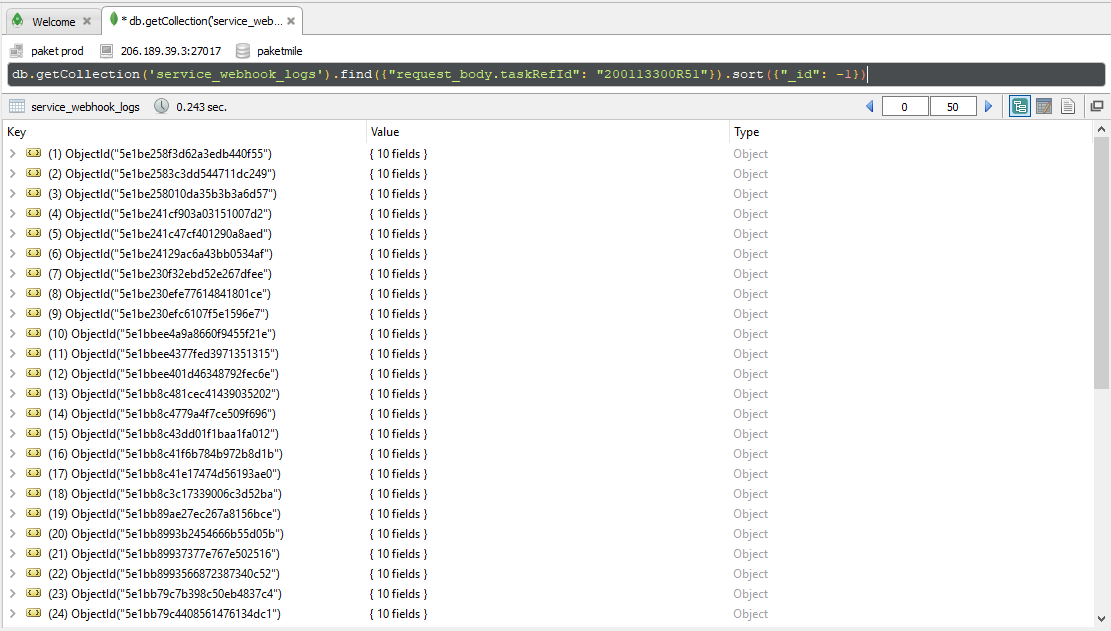Click the document icon of row (22)

[x=33, y=573]
